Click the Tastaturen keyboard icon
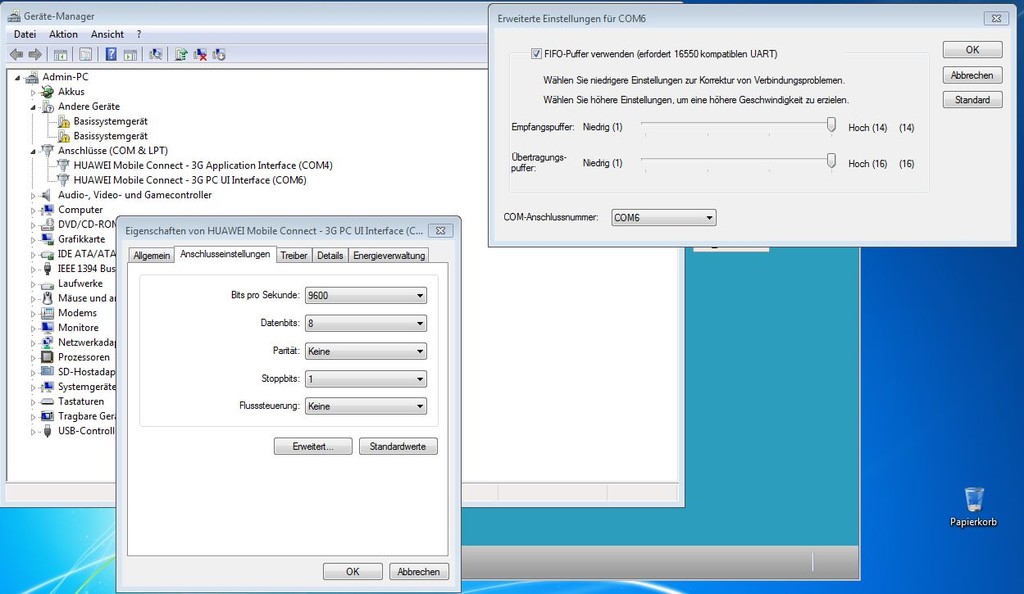The image size is (1024, 594). 47,401
